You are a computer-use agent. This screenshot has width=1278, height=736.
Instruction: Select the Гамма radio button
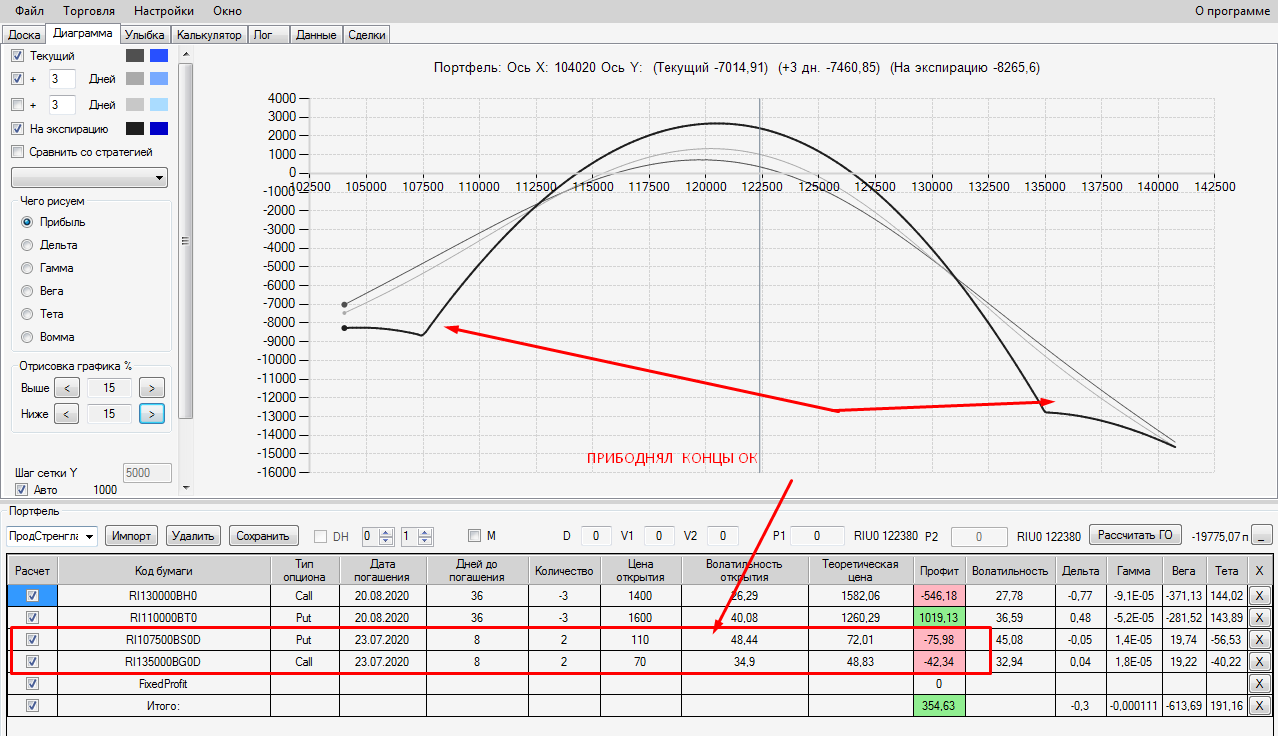point(27,268)
